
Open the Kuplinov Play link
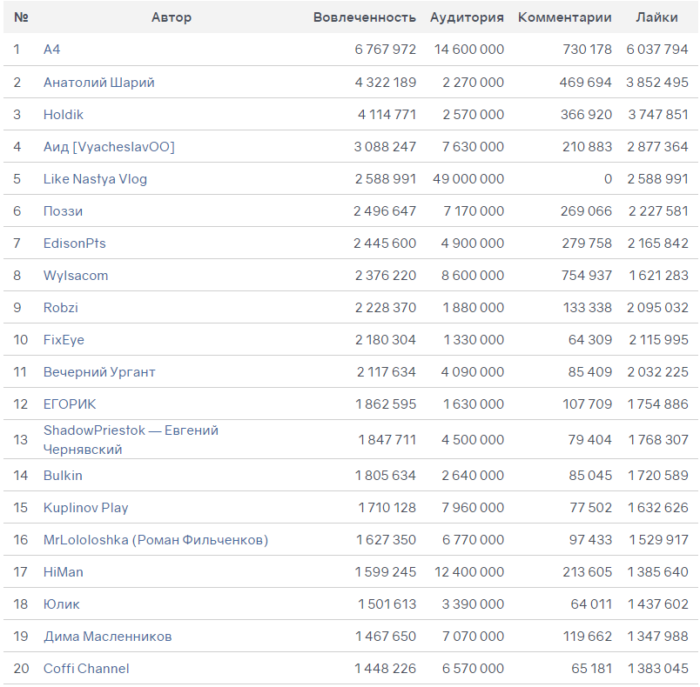pyautogui.click(x=86, y=507)
